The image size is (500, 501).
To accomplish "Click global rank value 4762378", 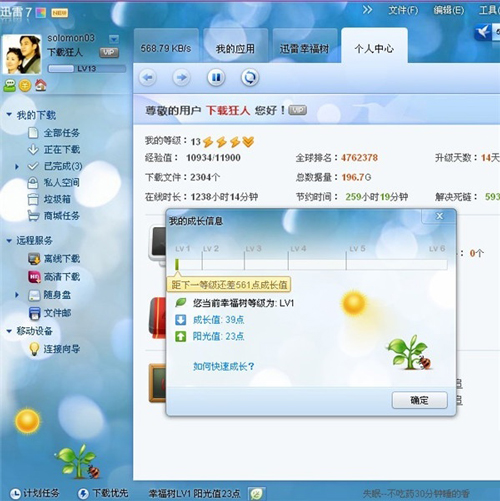I will (x=359, y=158).
